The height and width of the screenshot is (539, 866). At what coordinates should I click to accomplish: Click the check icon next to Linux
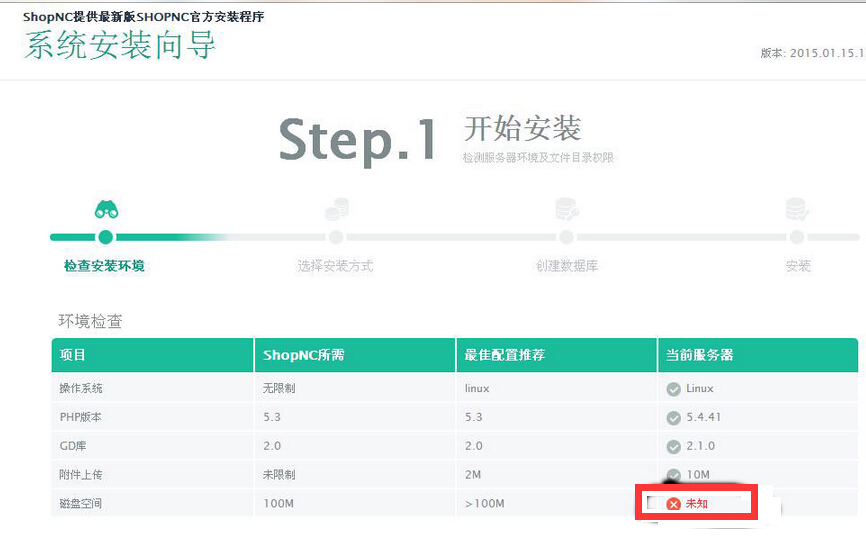(673, 389)
